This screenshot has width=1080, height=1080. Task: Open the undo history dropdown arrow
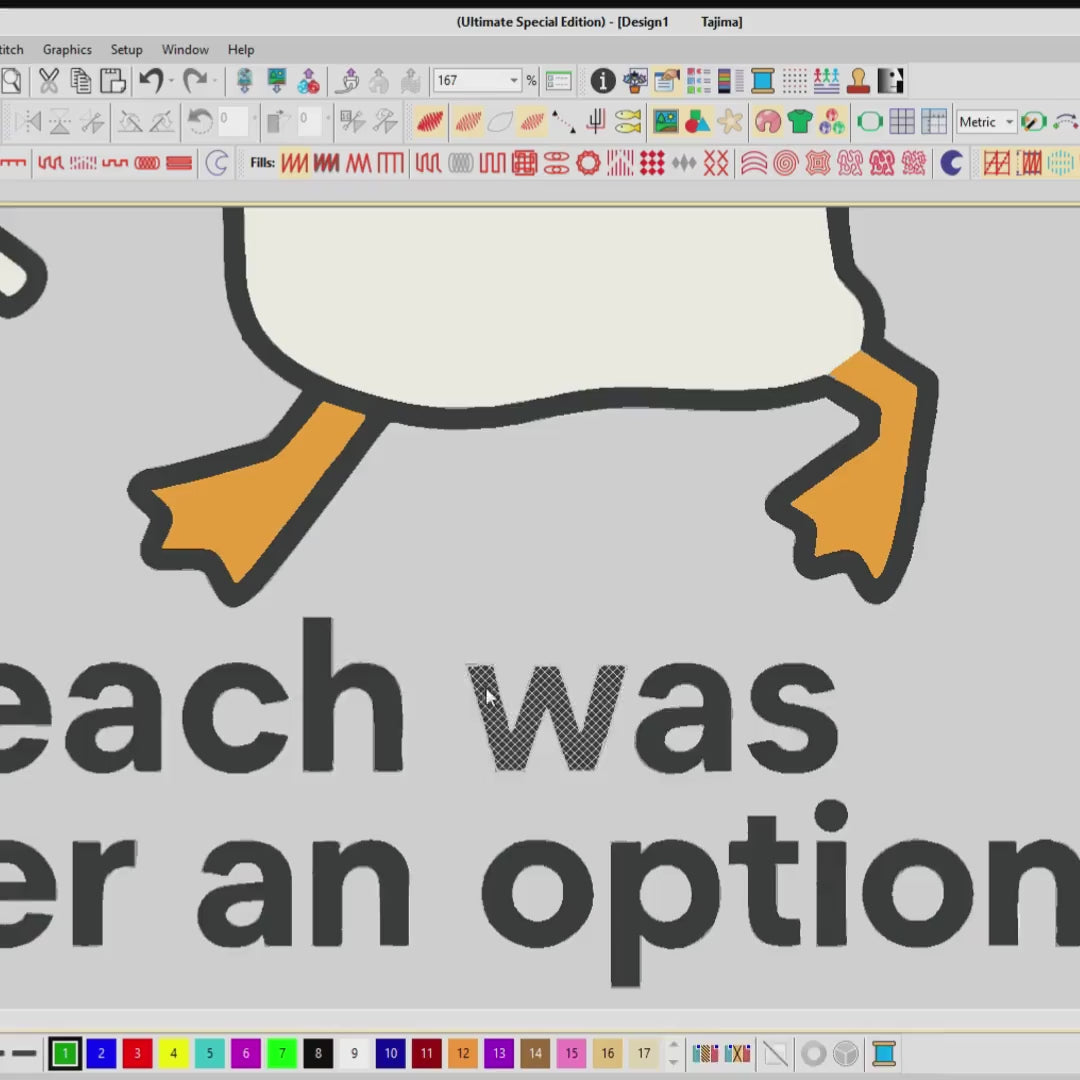point(171,81)
